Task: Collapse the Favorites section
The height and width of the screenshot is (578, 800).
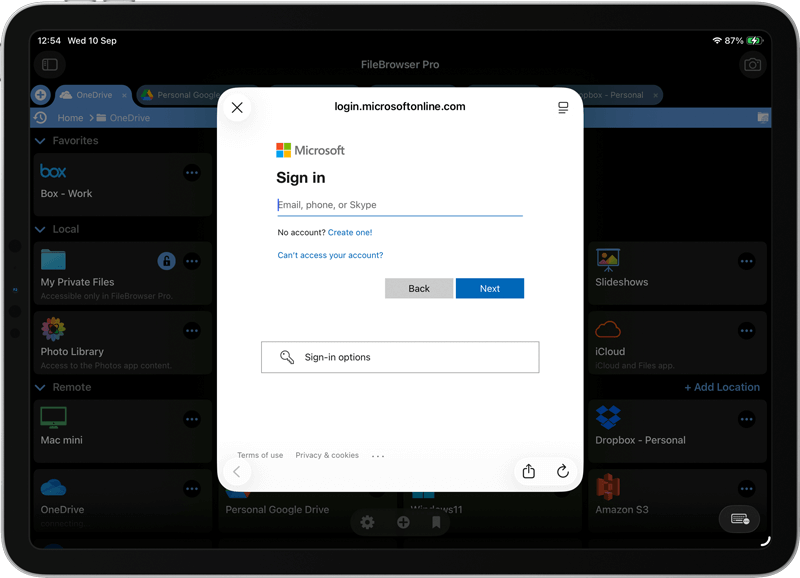Action: [x=41, y=141]
